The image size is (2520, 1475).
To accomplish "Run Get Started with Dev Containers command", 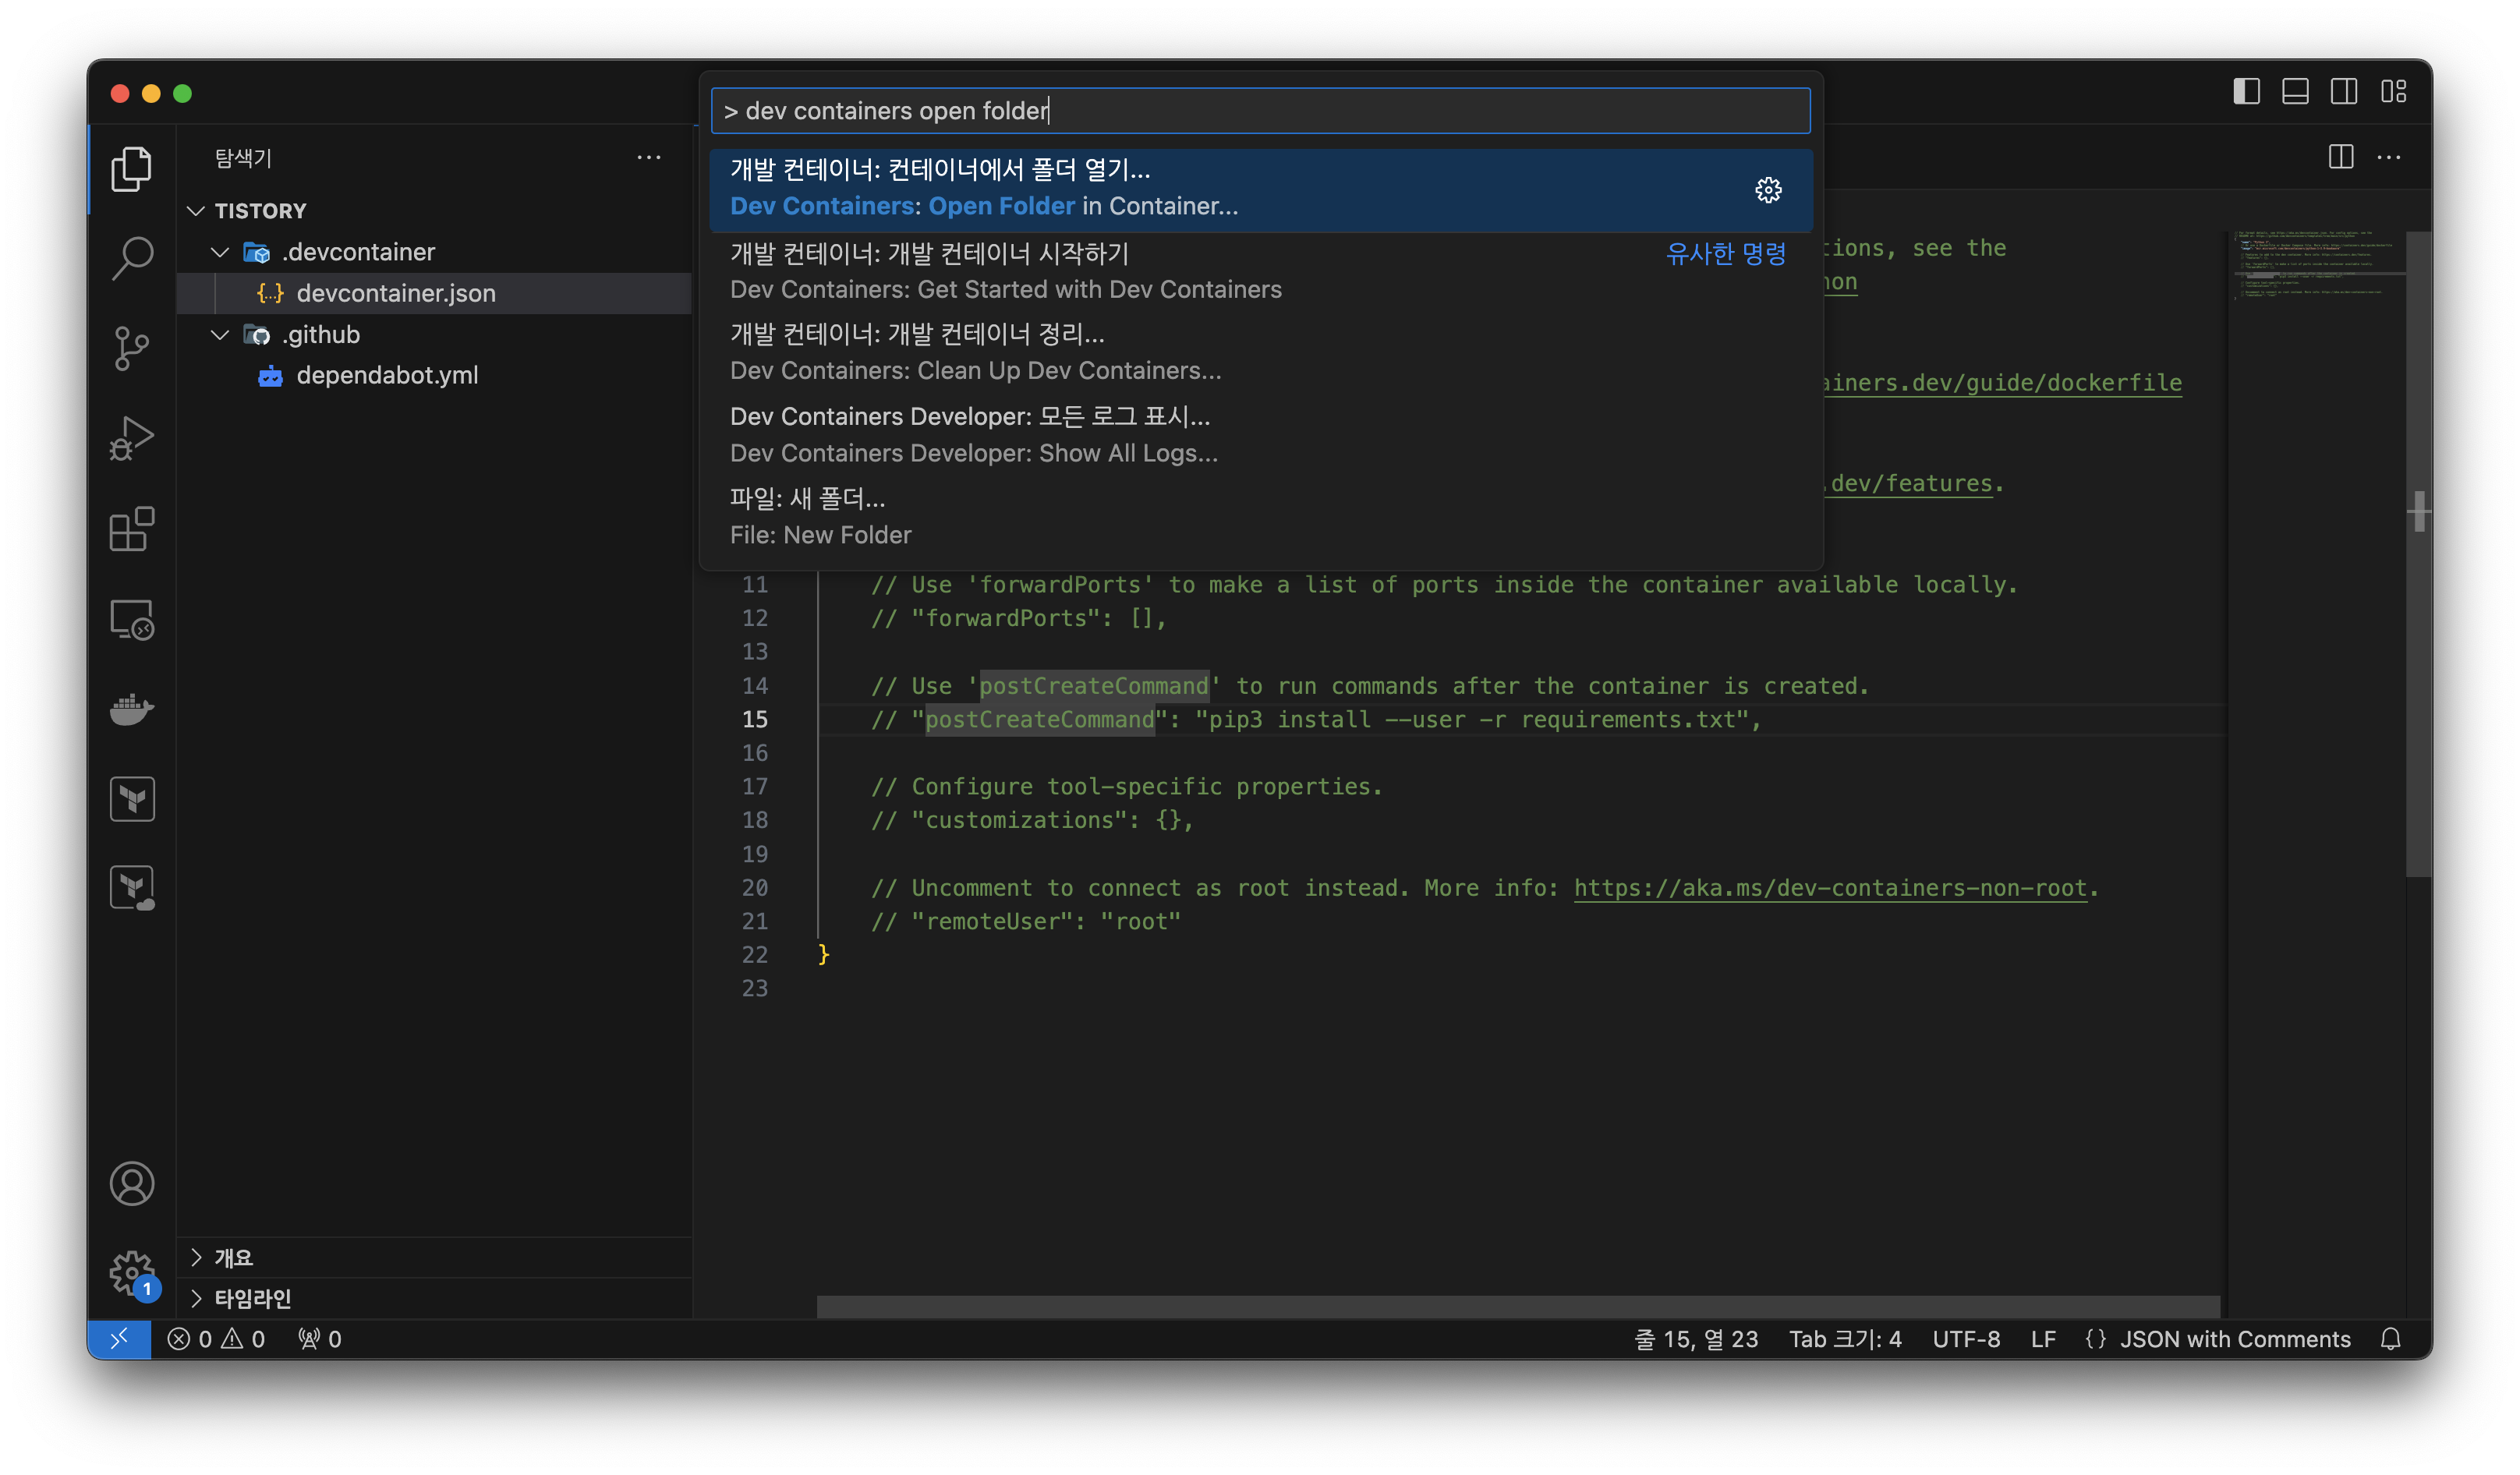I will (x=1260, y=271).
